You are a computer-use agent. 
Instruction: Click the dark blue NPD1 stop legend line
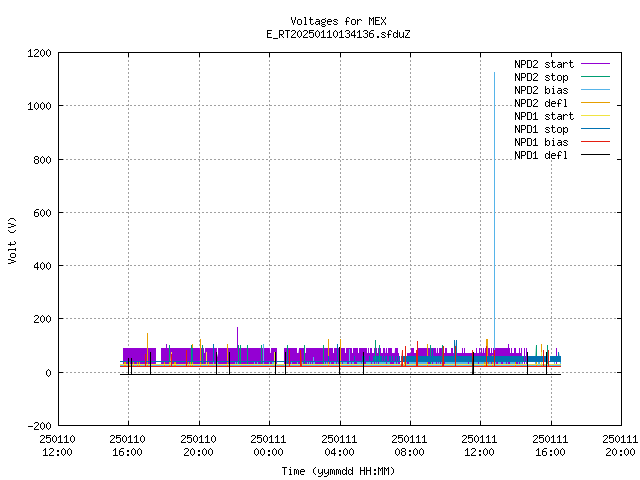[x=596, y=129]
